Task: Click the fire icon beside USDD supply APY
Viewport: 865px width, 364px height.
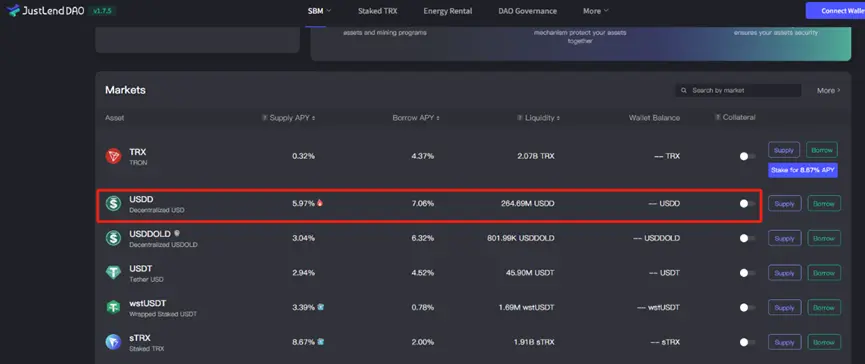Action: [320, 203]
